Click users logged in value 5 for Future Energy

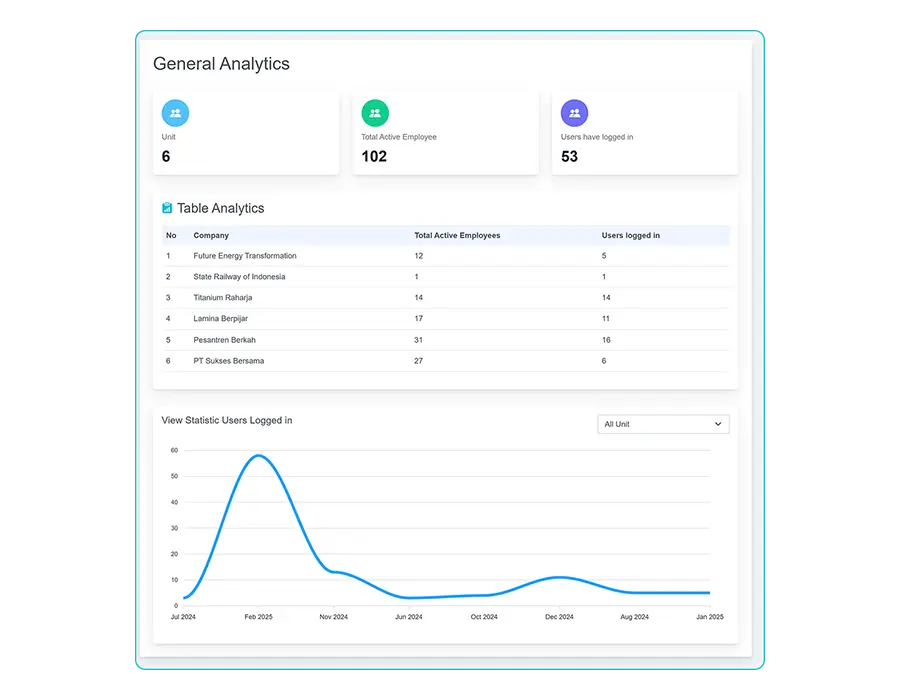pos(604,256)
